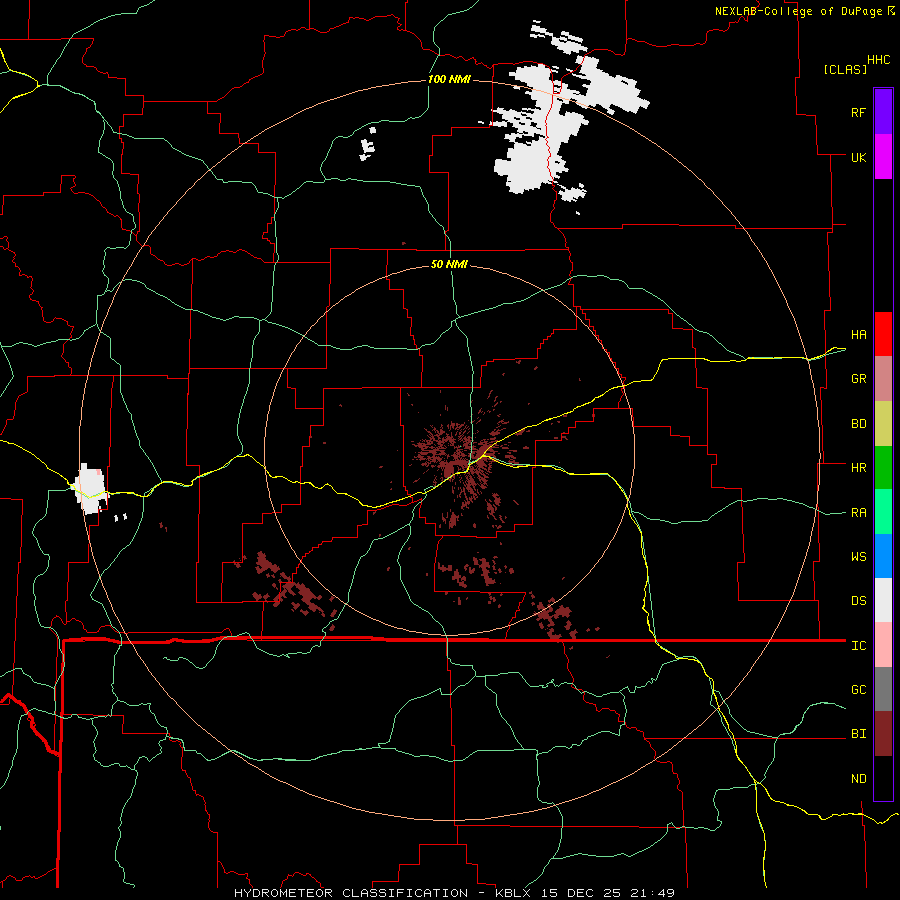Click the RA legend label
This screenshot has width=900, height=900.
pos(858,513)
